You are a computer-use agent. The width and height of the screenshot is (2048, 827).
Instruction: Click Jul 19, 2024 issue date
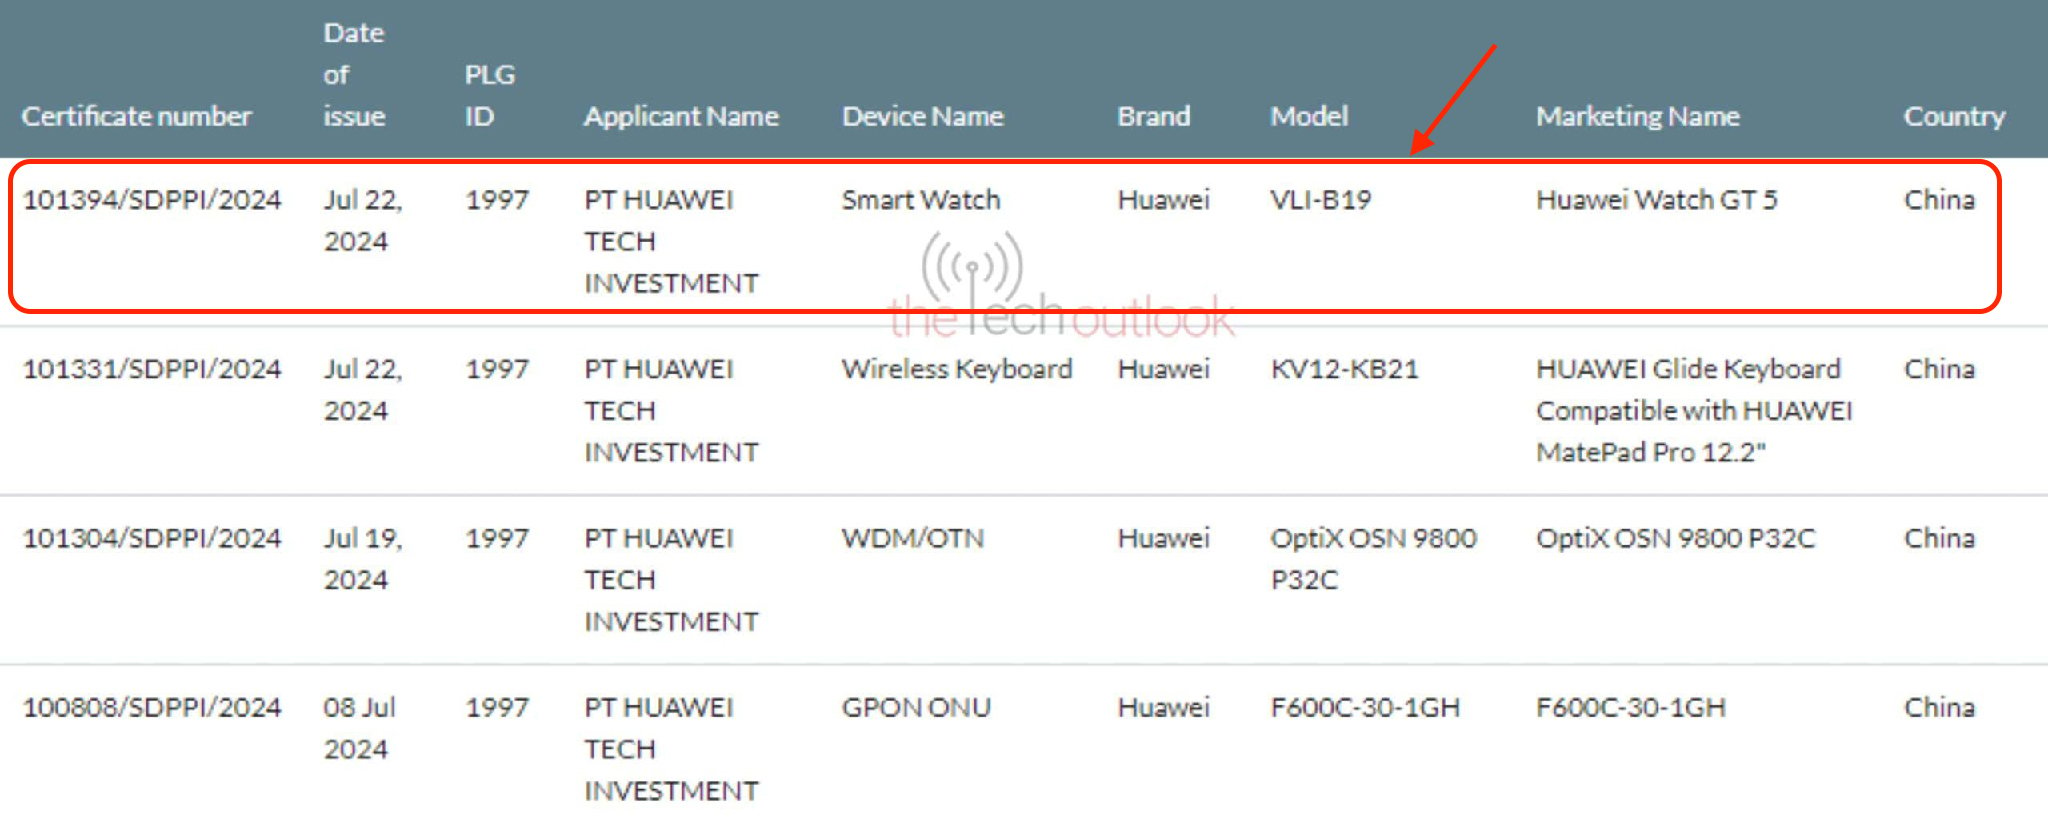(362, 559)
